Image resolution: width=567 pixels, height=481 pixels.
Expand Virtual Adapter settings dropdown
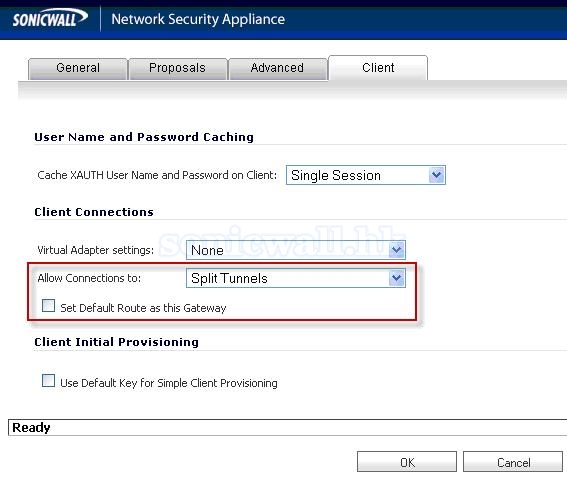pos(296,250)
